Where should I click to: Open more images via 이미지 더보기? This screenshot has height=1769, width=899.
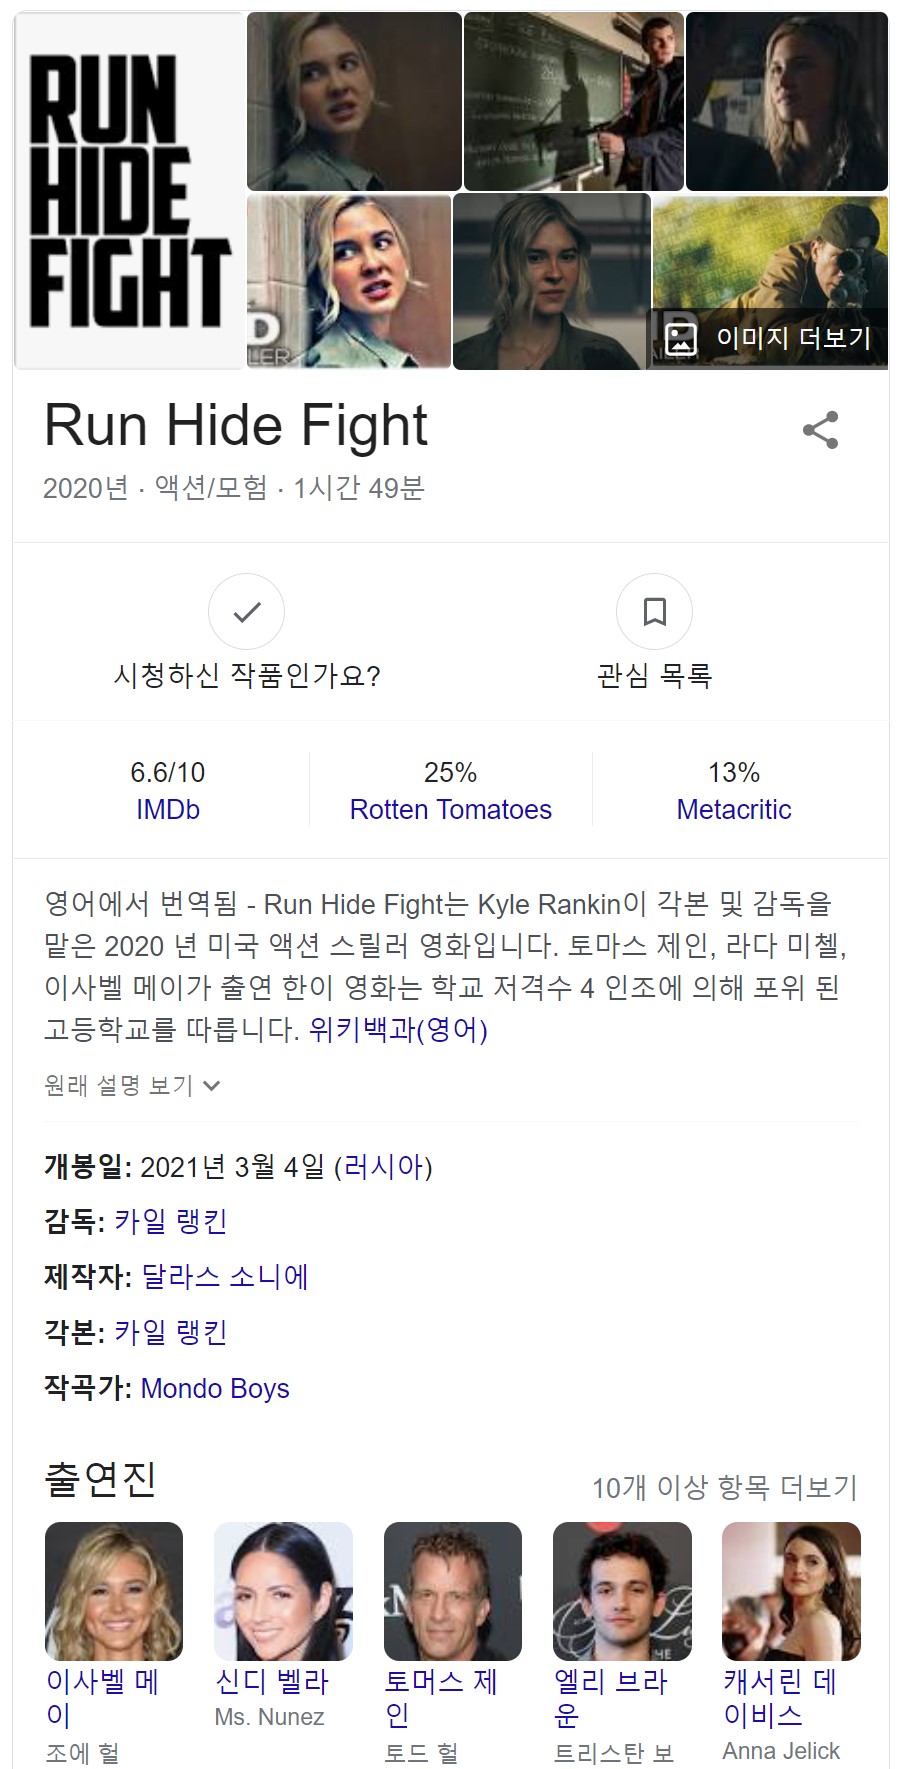[769, 338]
